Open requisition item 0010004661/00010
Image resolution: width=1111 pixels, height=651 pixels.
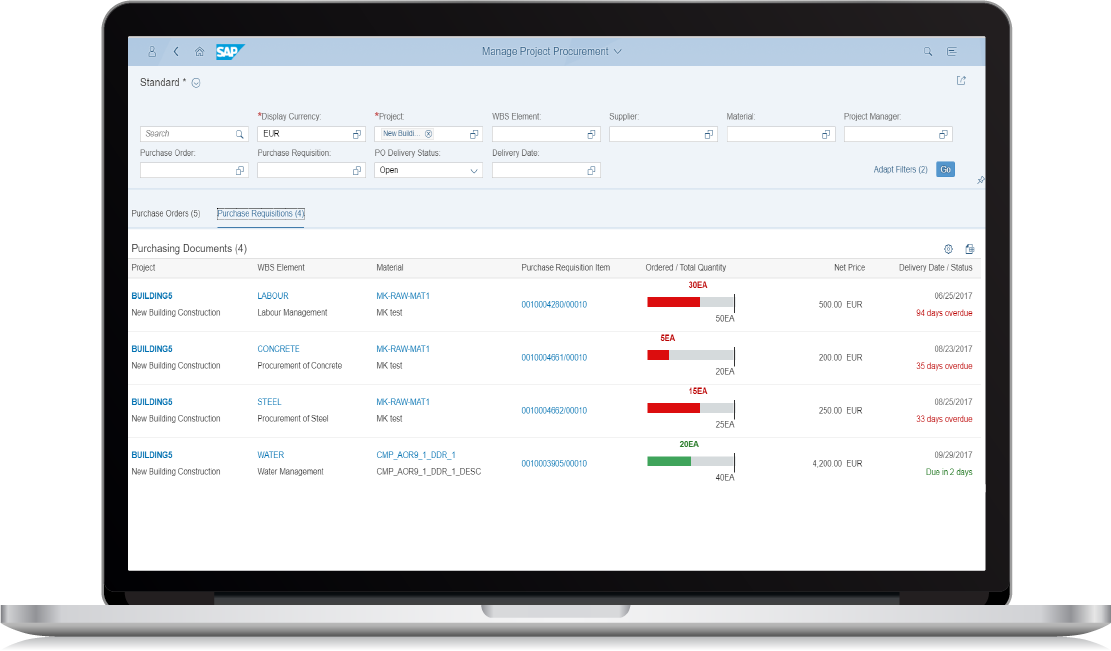point(554,358)
